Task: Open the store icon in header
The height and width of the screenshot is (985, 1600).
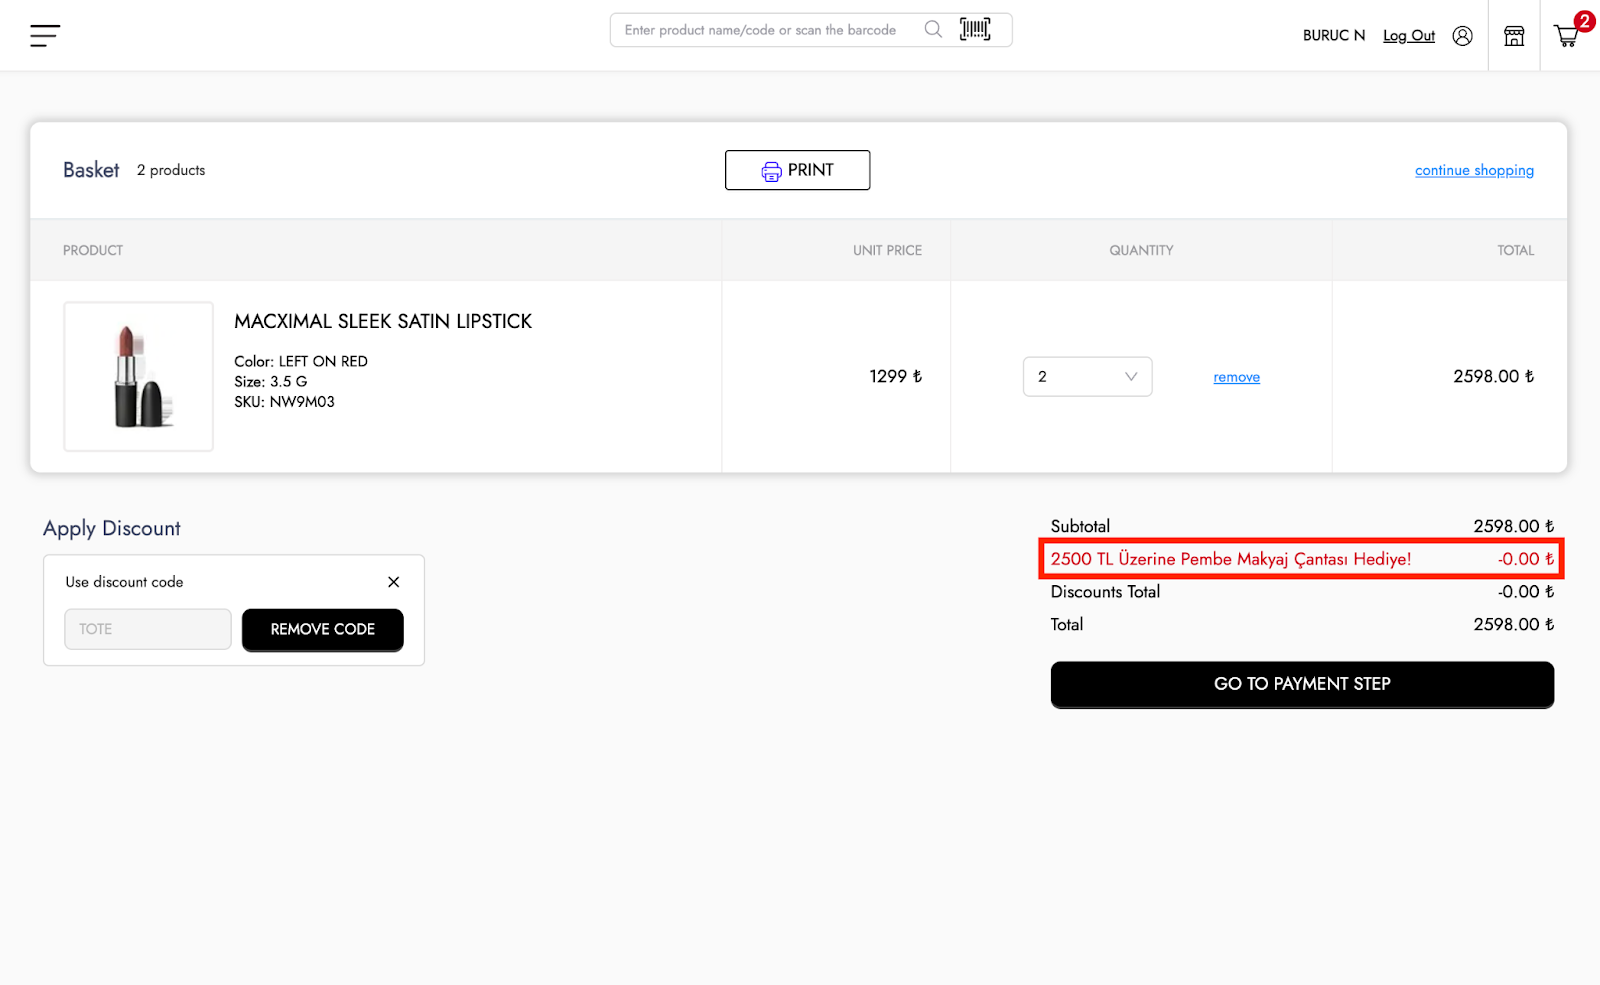Action: pos(1514,36)
